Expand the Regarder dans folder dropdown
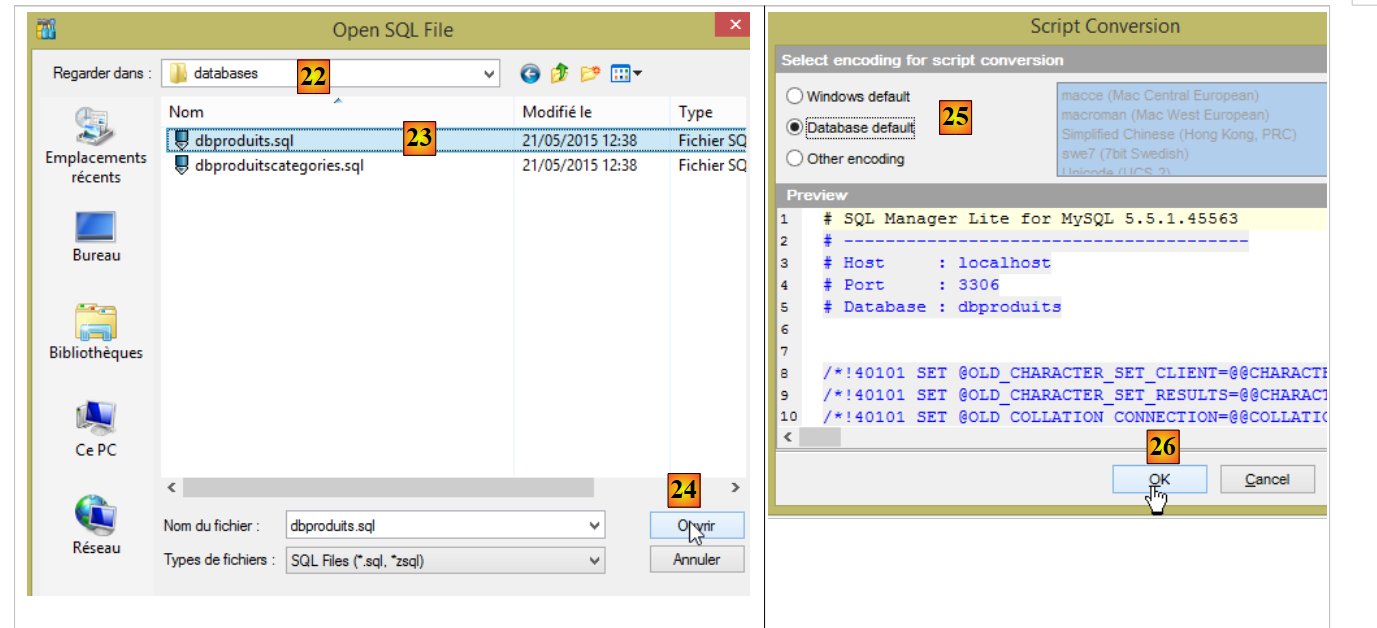Viewport: 1377px width, 628px height. 489,73
